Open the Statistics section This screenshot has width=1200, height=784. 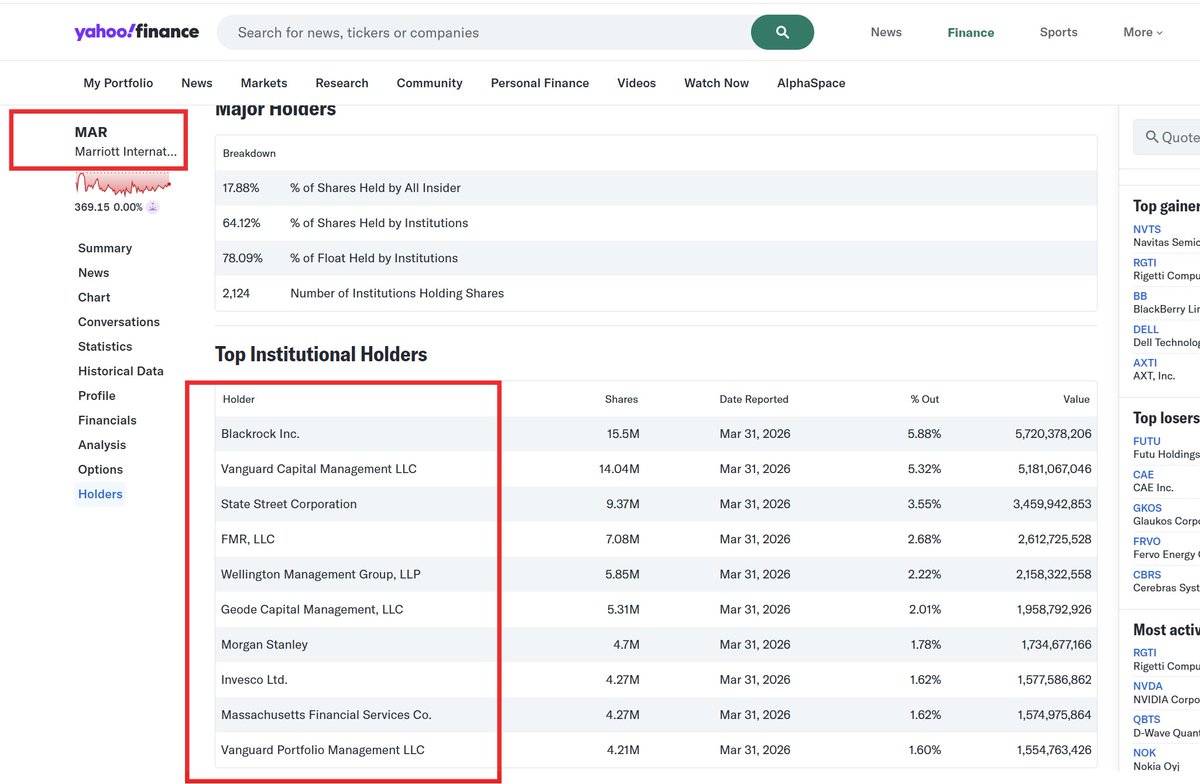point(105,346)
